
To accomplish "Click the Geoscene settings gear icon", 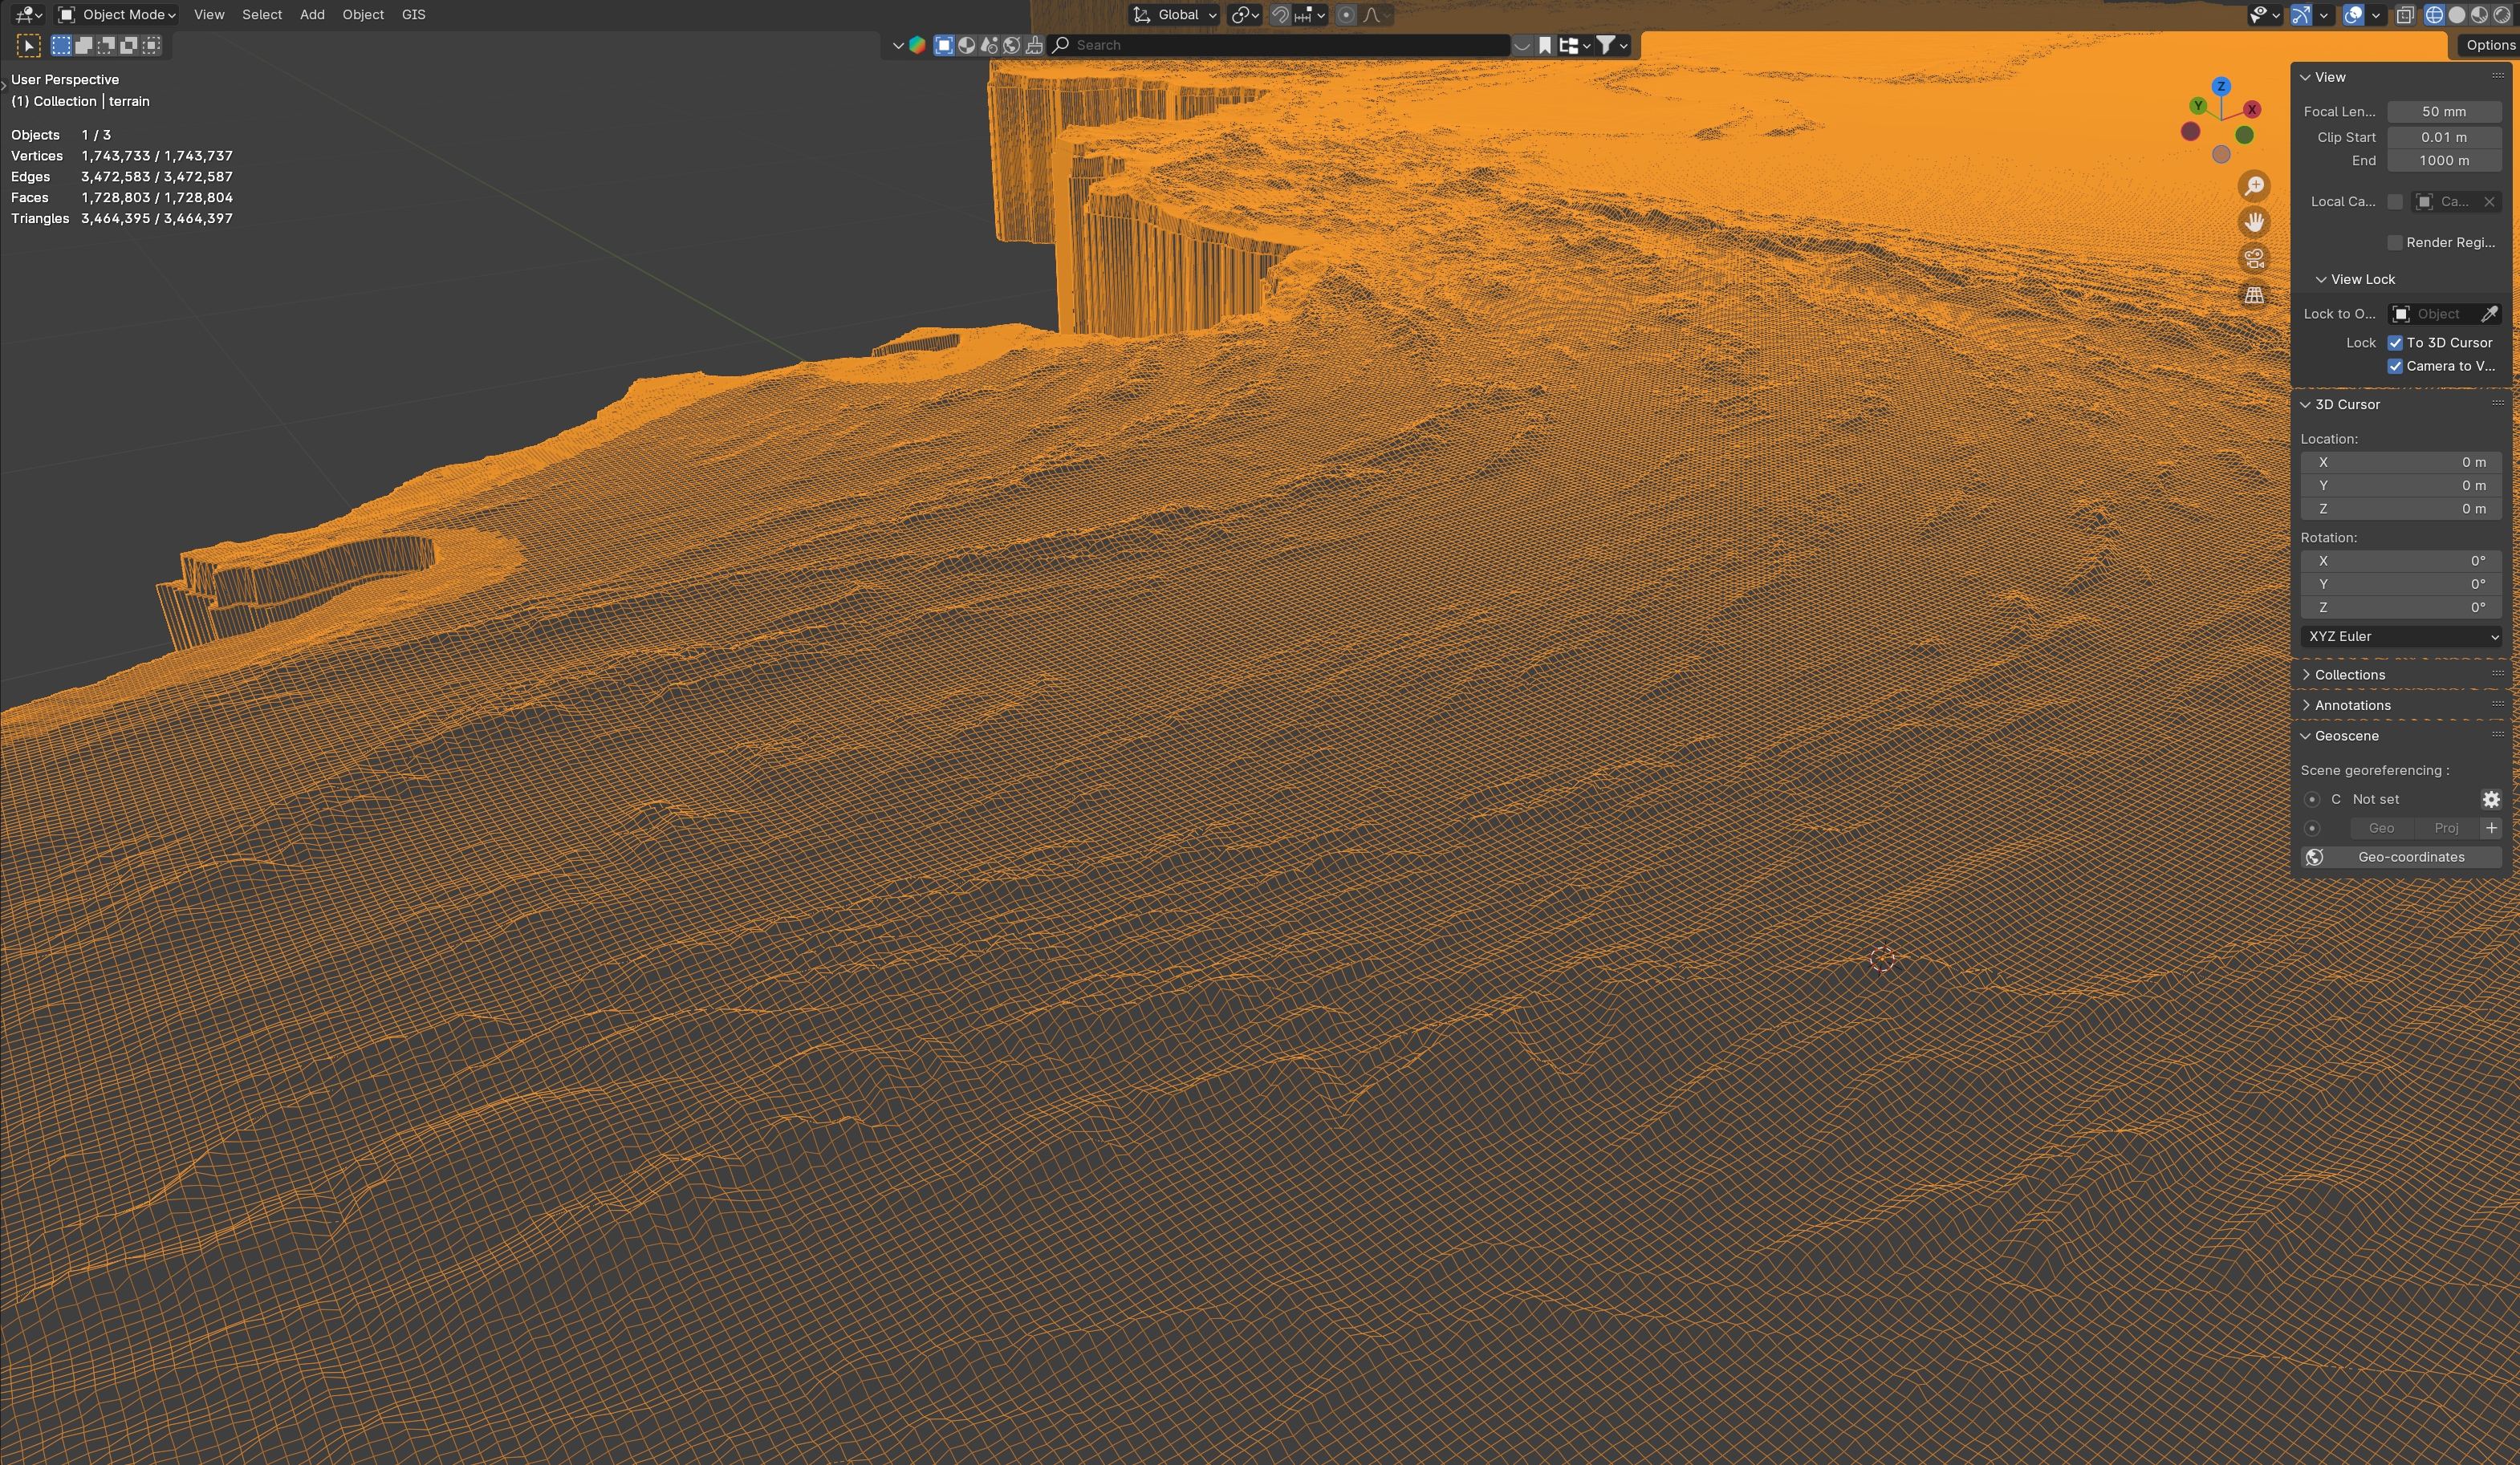I will [x=2490, y=799].
